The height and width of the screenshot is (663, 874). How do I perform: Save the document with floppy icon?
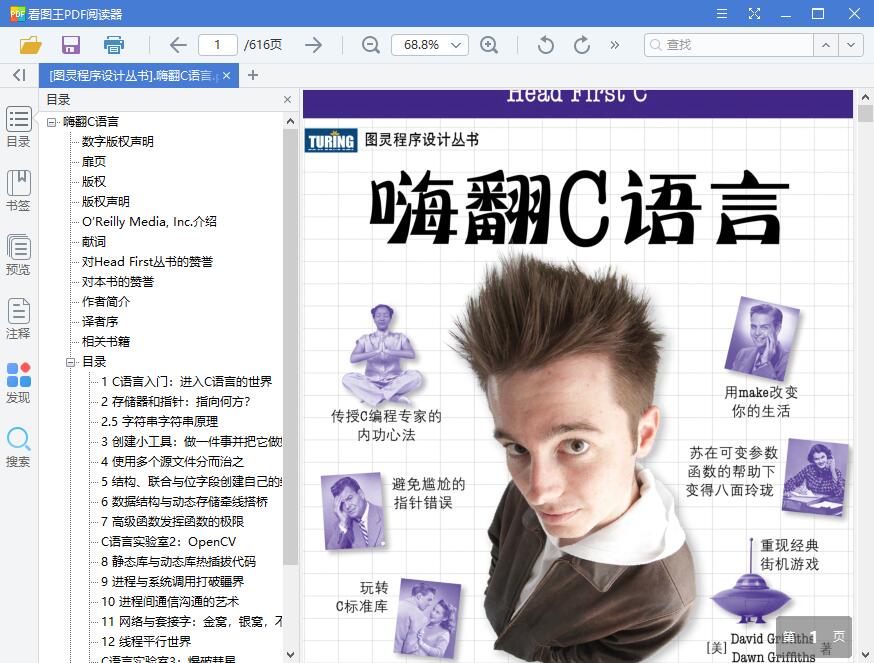coord(71,45)
